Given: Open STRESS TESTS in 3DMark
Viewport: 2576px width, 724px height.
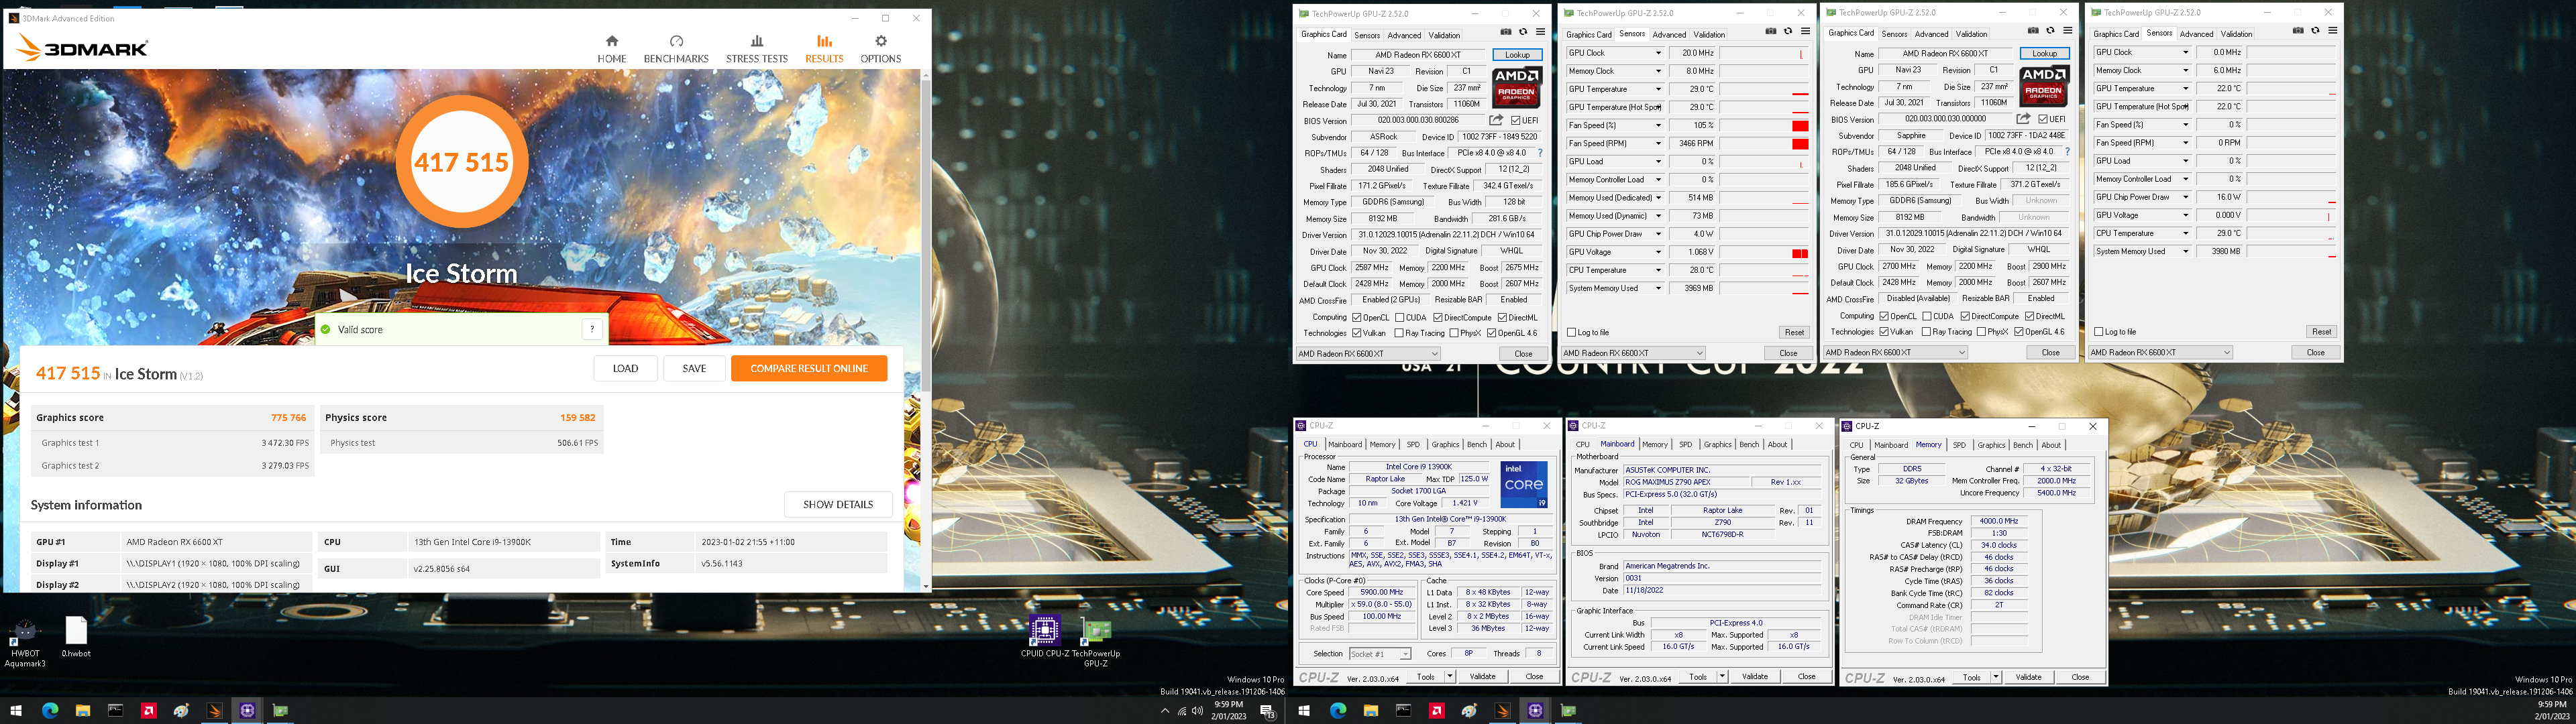Looking at the screenshot, I should [x=756, y=49].
